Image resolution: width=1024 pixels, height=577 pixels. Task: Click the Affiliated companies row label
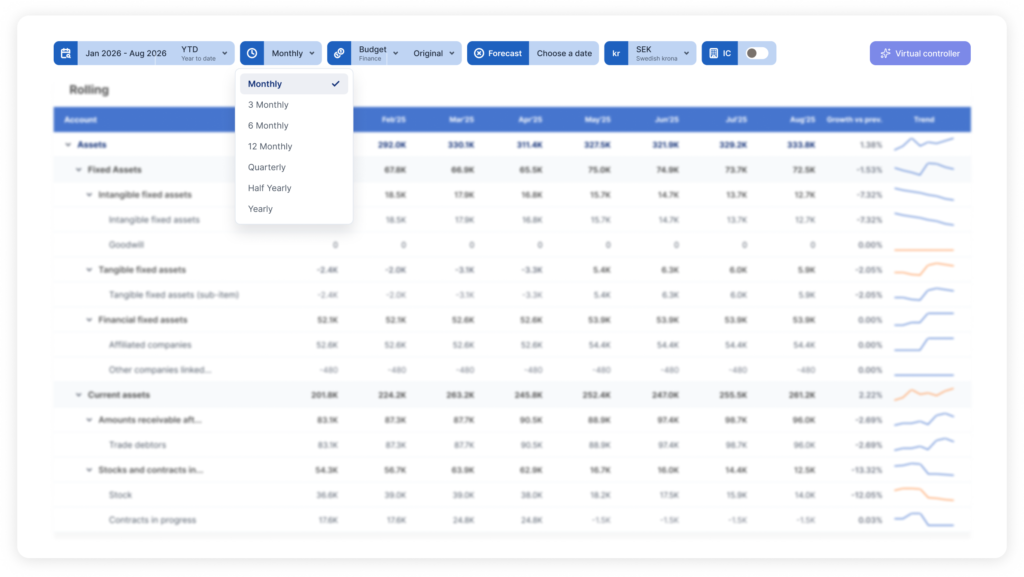pos(150,345)
